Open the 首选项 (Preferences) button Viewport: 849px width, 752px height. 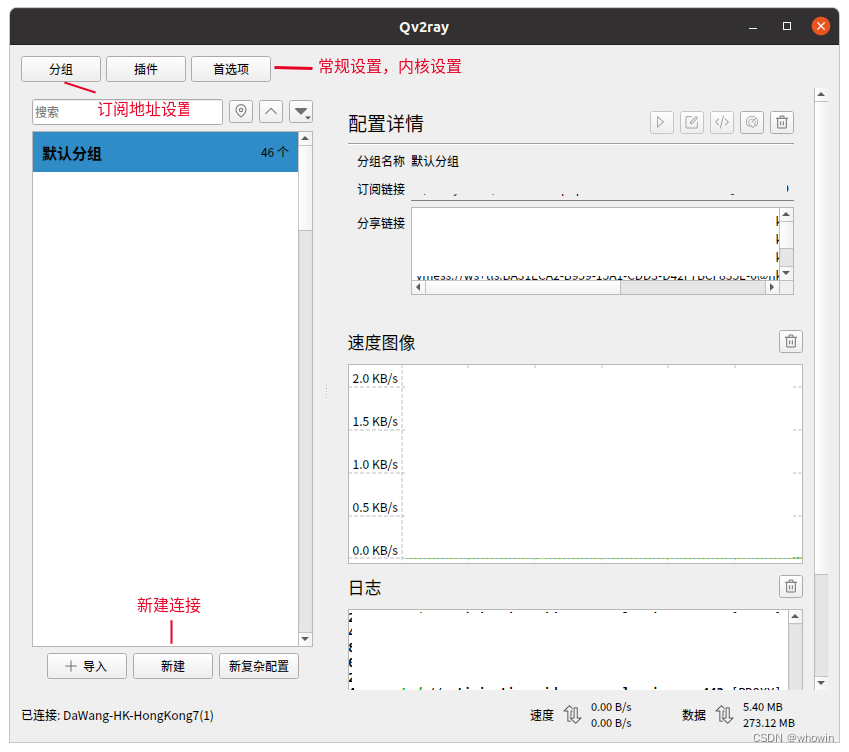pos(231,69)
